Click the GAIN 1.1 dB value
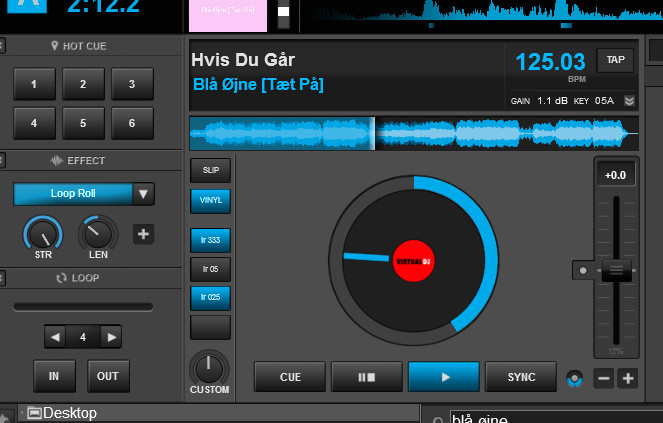This screenshot has width=663, height=423. pos(552,101)
